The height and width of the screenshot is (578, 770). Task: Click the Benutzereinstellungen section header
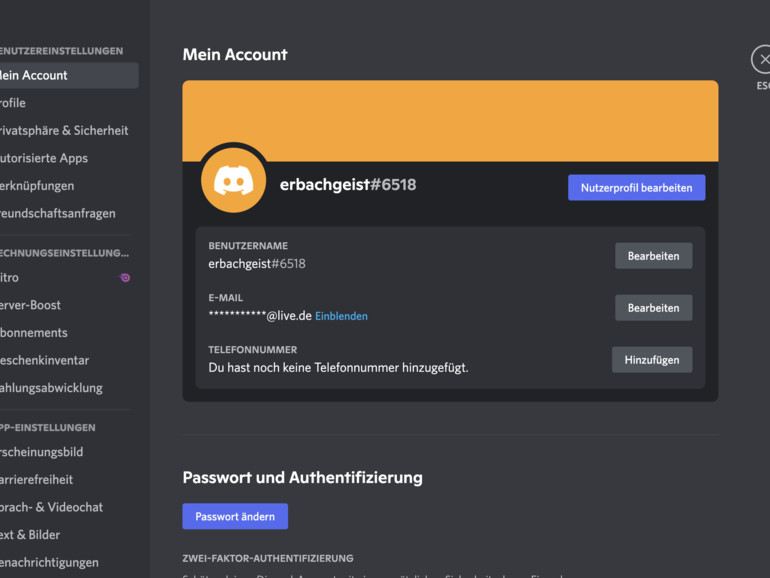point(61,51)
